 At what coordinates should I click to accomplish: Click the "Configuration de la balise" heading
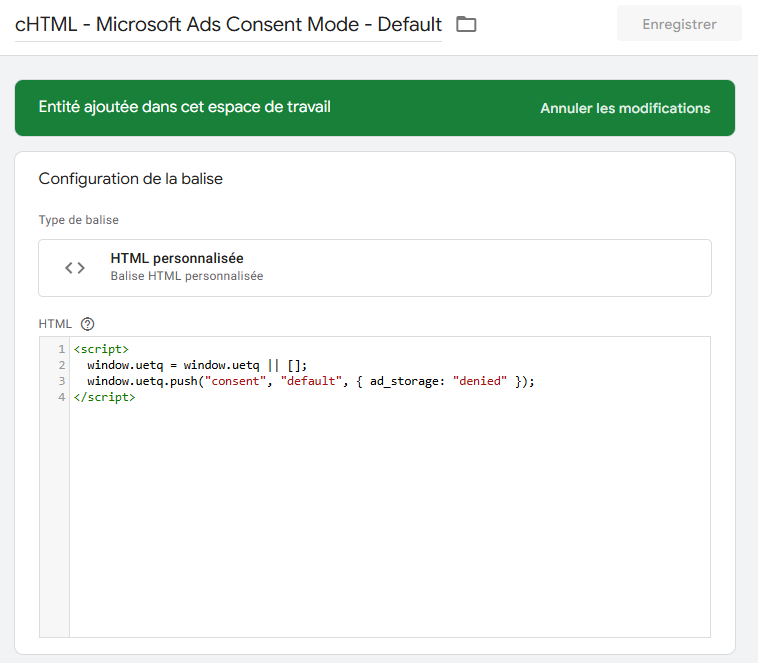coord(131,179)
